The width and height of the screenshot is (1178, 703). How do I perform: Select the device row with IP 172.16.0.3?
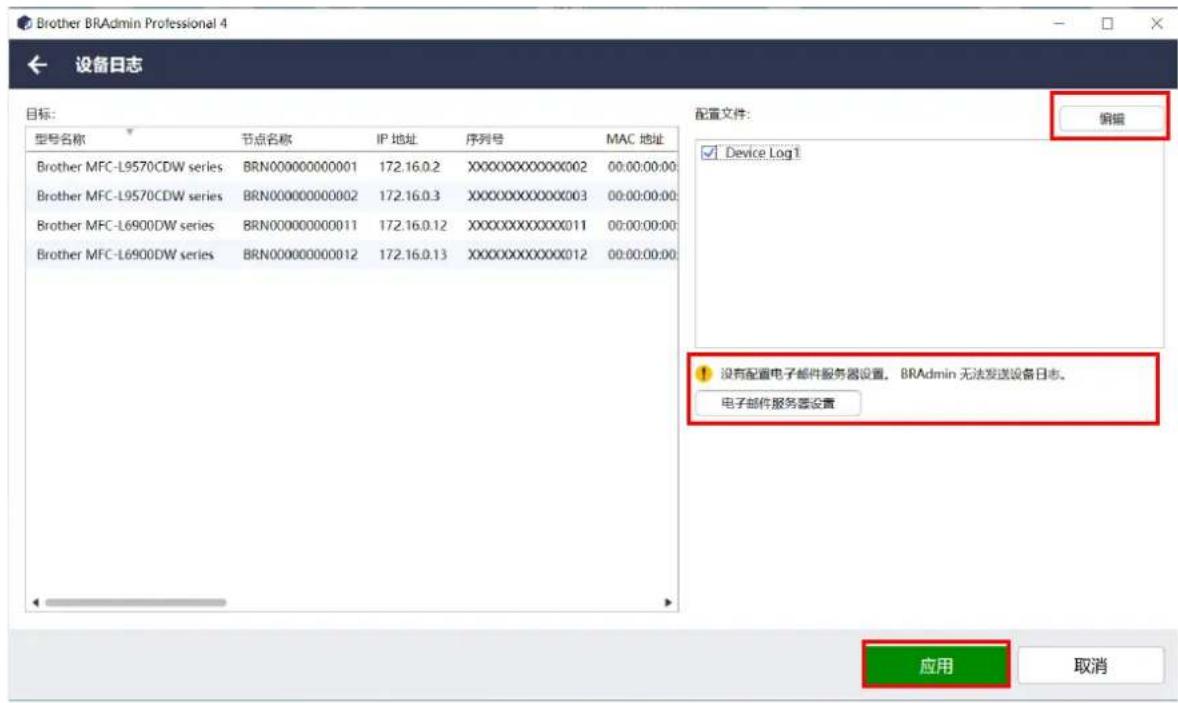(352, 196)
